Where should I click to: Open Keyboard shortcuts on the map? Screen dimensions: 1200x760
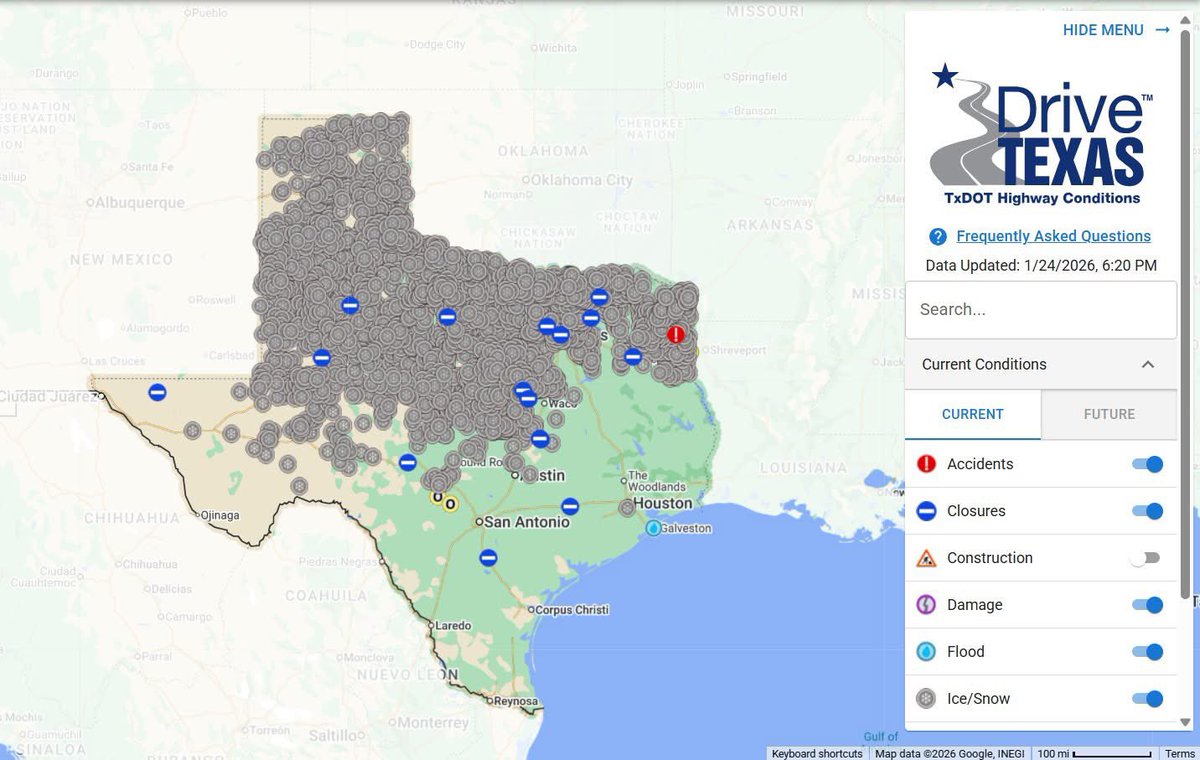[817, 753]
